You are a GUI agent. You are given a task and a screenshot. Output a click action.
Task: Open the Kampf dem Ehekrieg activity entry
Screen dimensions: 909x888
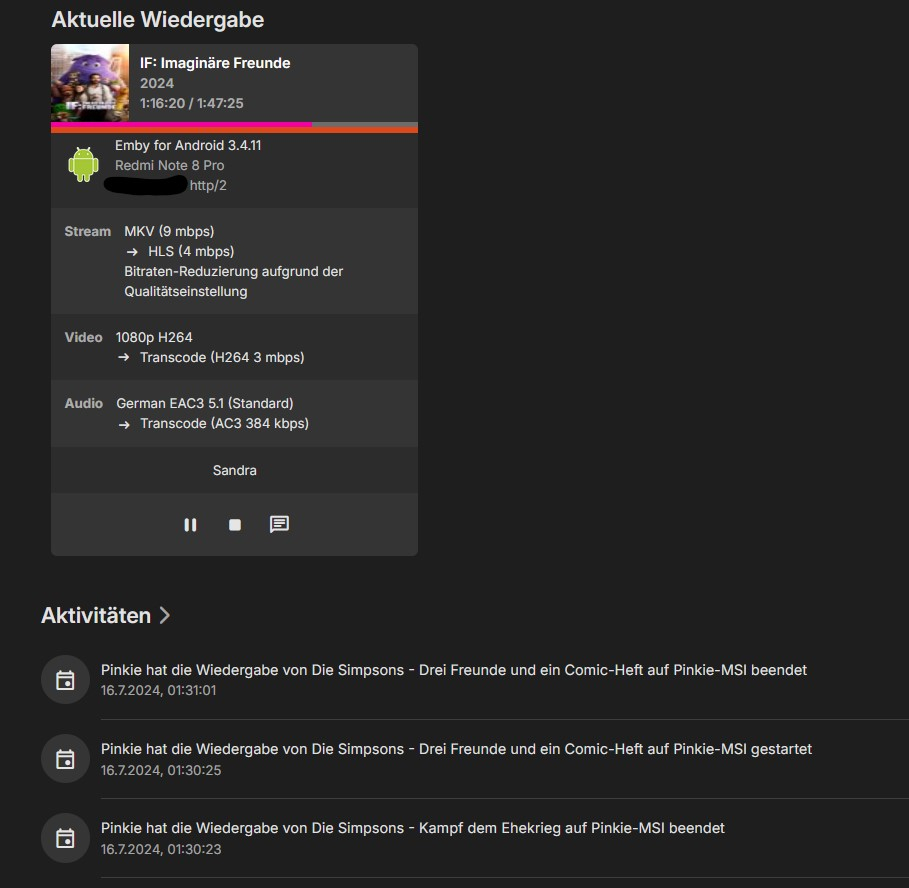pos(413,828)
